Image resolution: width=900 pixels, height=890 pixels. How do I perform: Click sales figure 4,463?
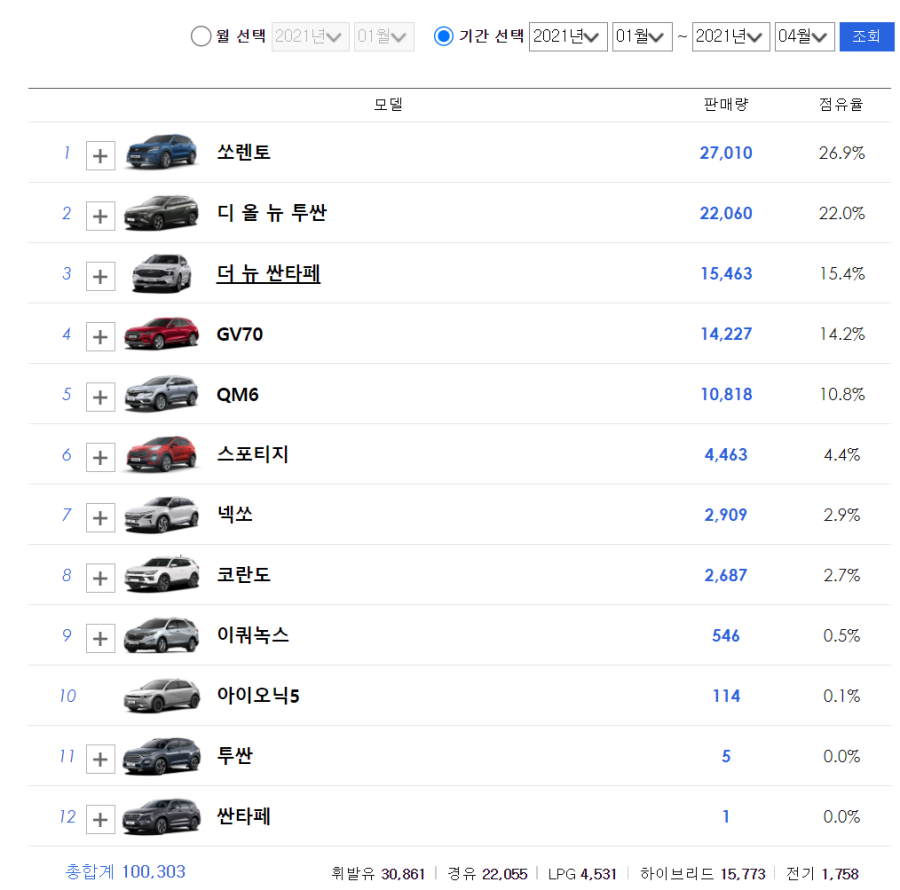coord(726,454)
